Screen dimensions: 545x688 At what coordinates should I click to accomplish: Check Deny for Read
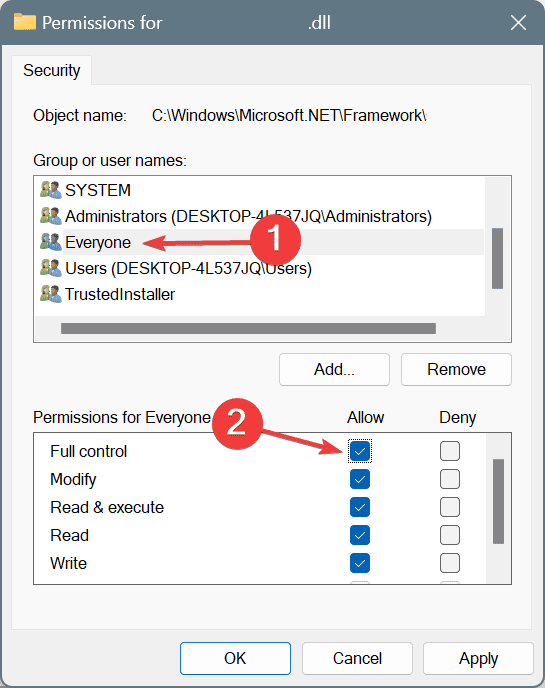click(450, 535)
